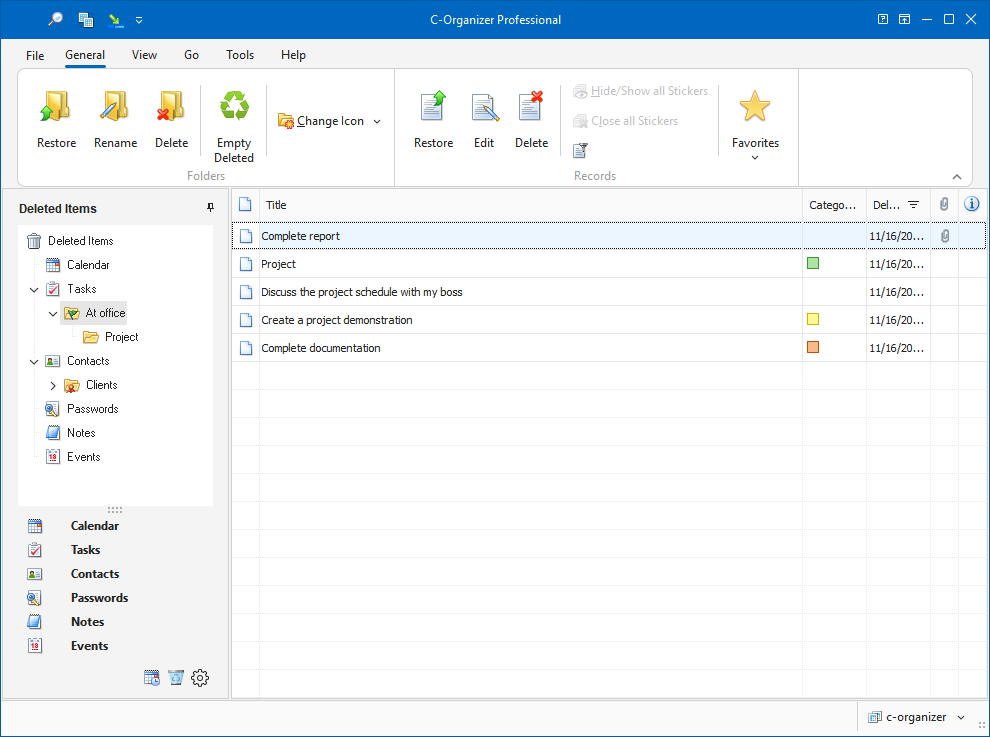Click the document icon column header

point(245,205)
